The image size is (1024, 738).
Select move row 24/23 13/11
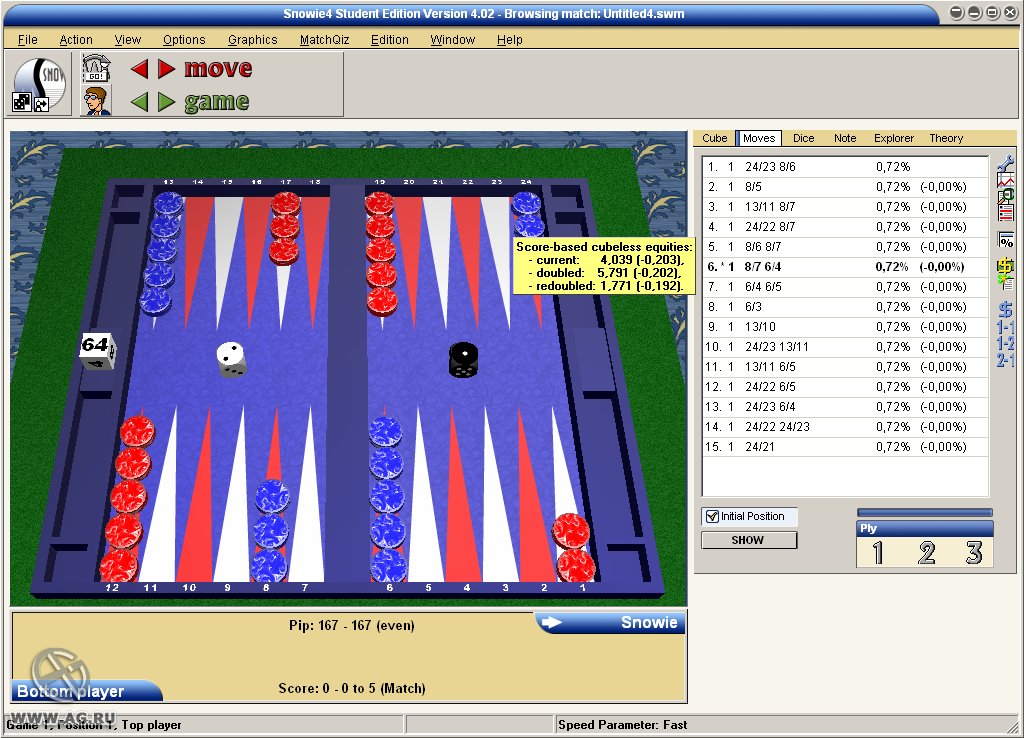click(x=845, y=347)
